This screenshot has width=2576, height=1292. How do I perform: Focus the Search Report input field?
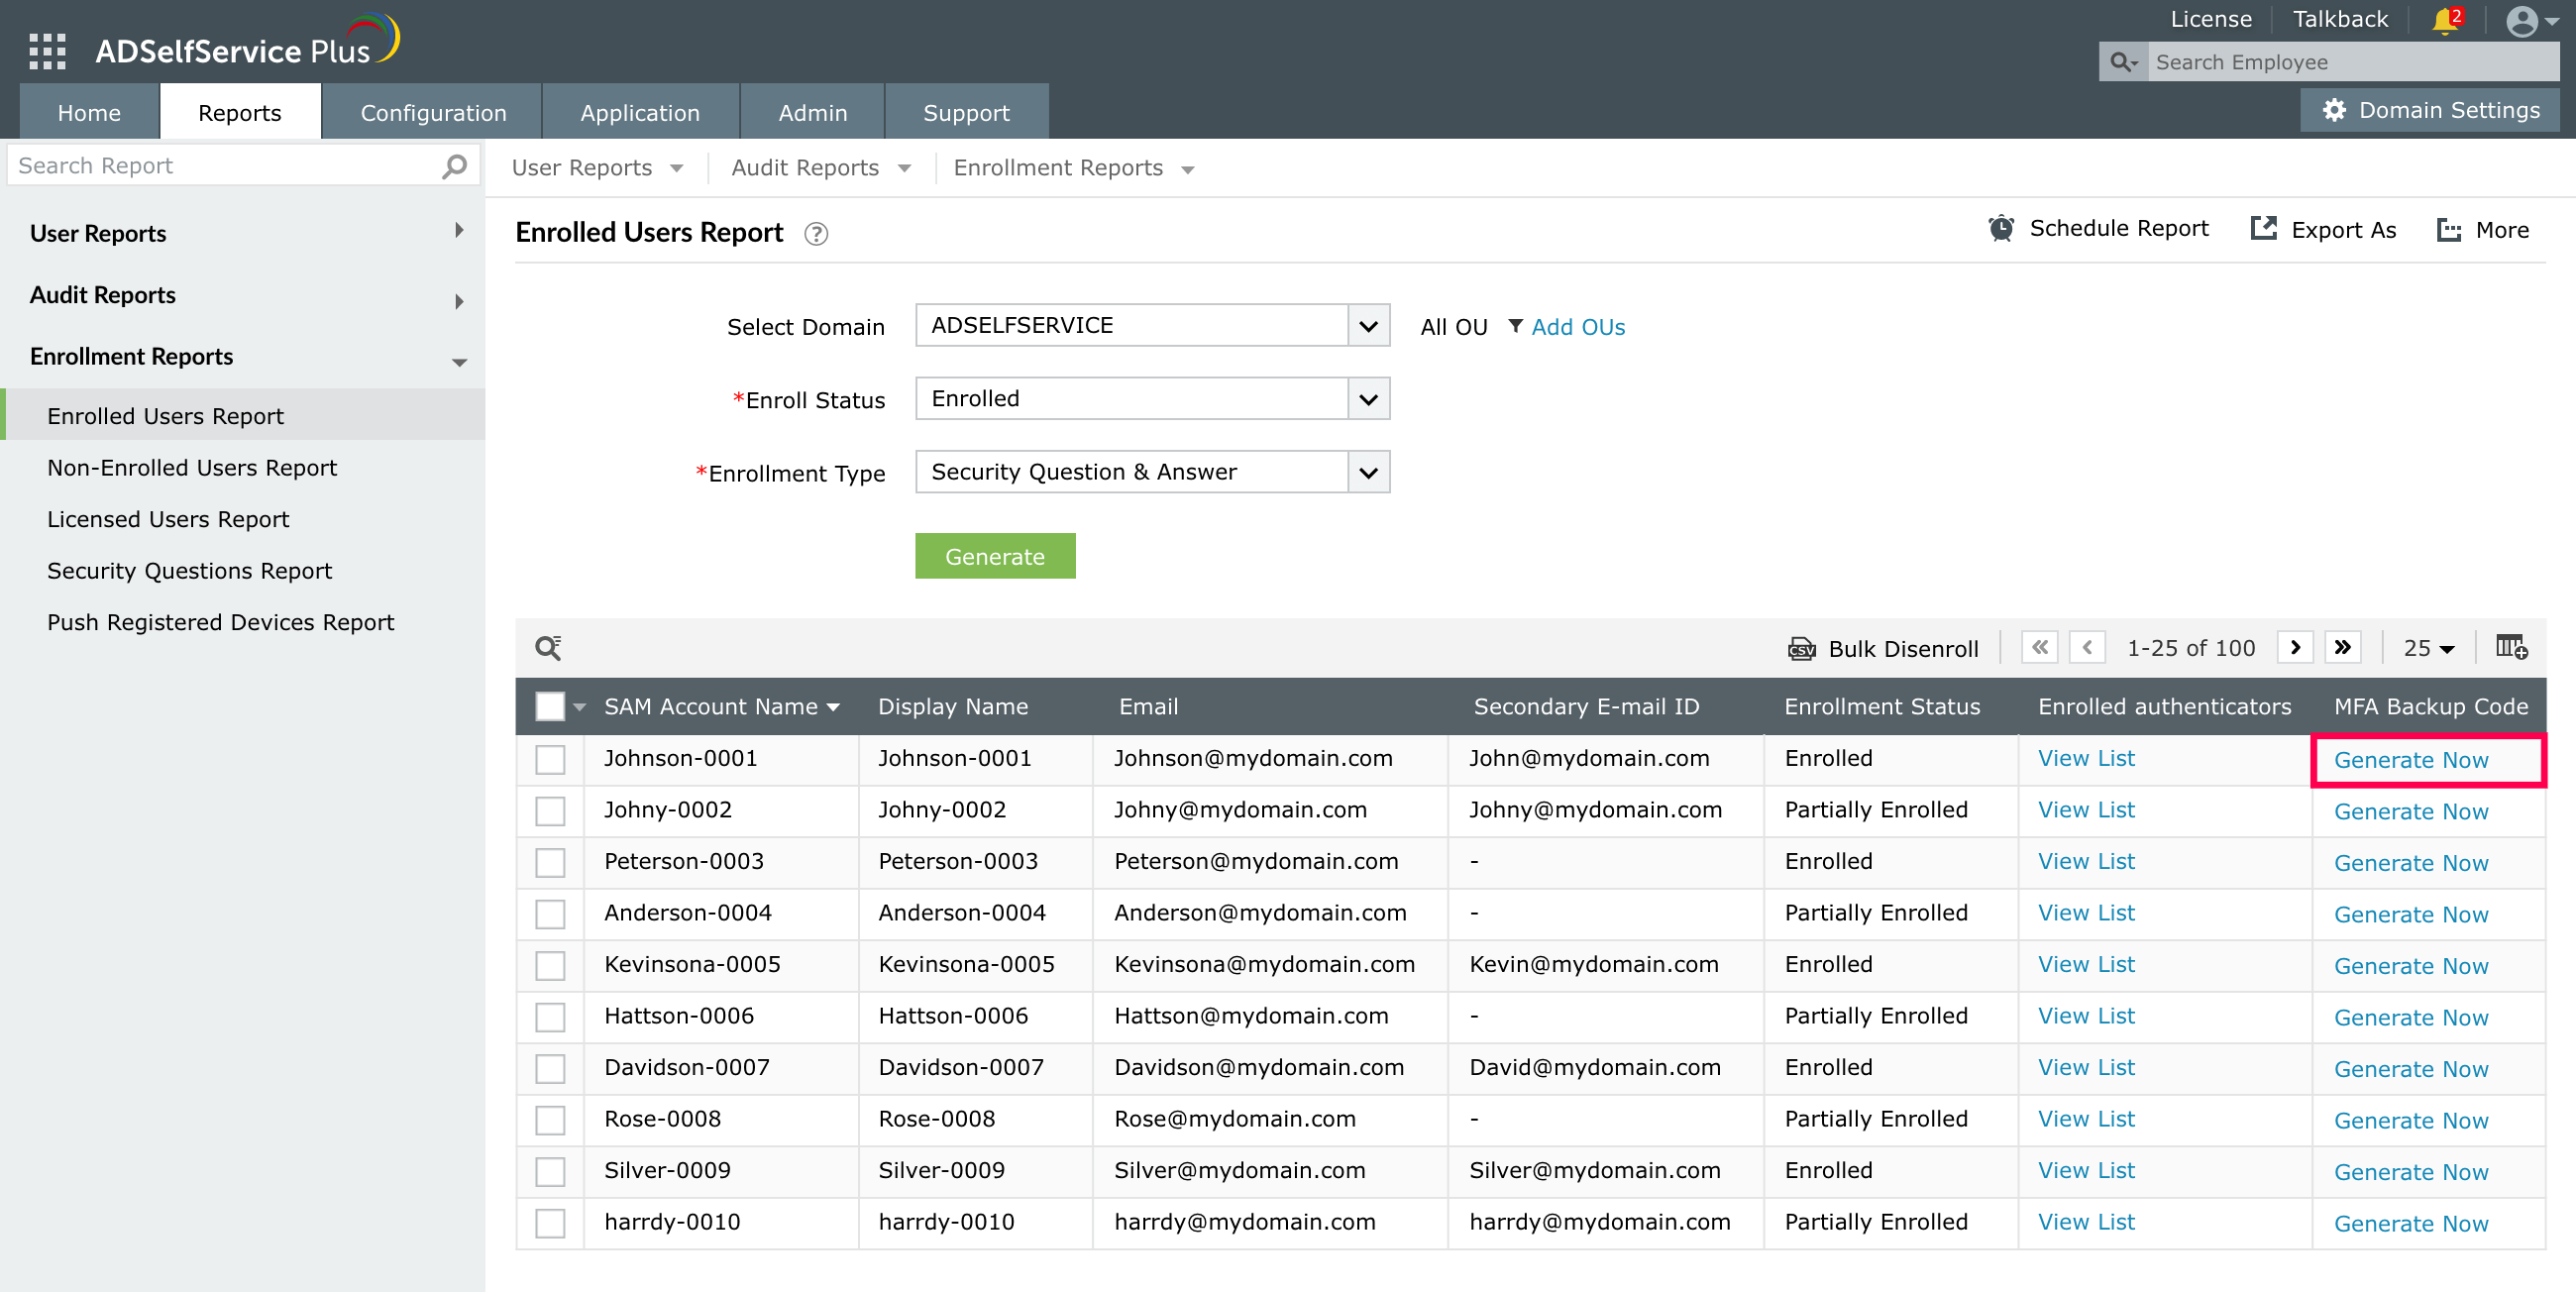(225, 166)
